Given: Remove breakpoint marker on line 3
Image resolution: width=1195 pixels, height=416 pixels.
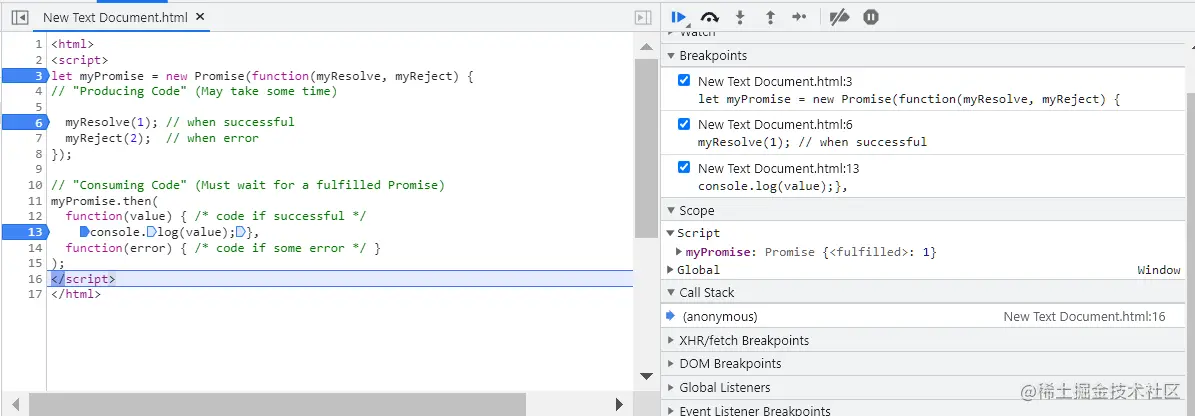Looking at the screenshot, I should click(x=24, y=75).
